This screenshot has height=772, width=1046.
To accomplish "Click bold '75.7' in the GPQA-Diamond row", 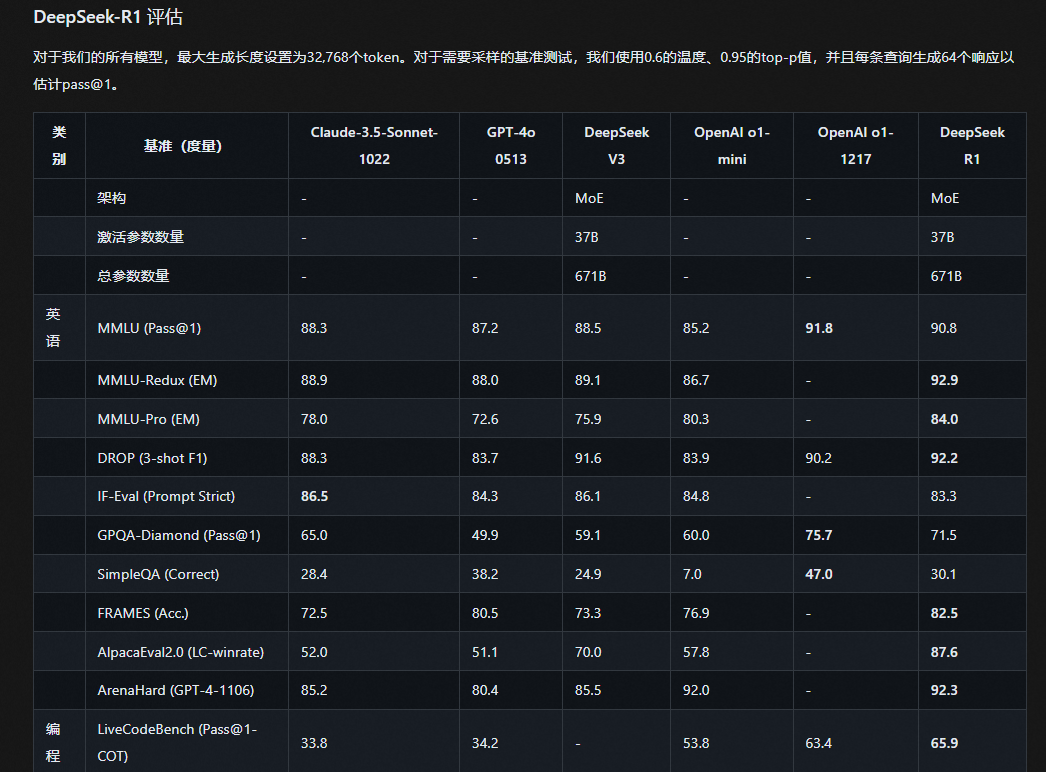I will (819, 535).
